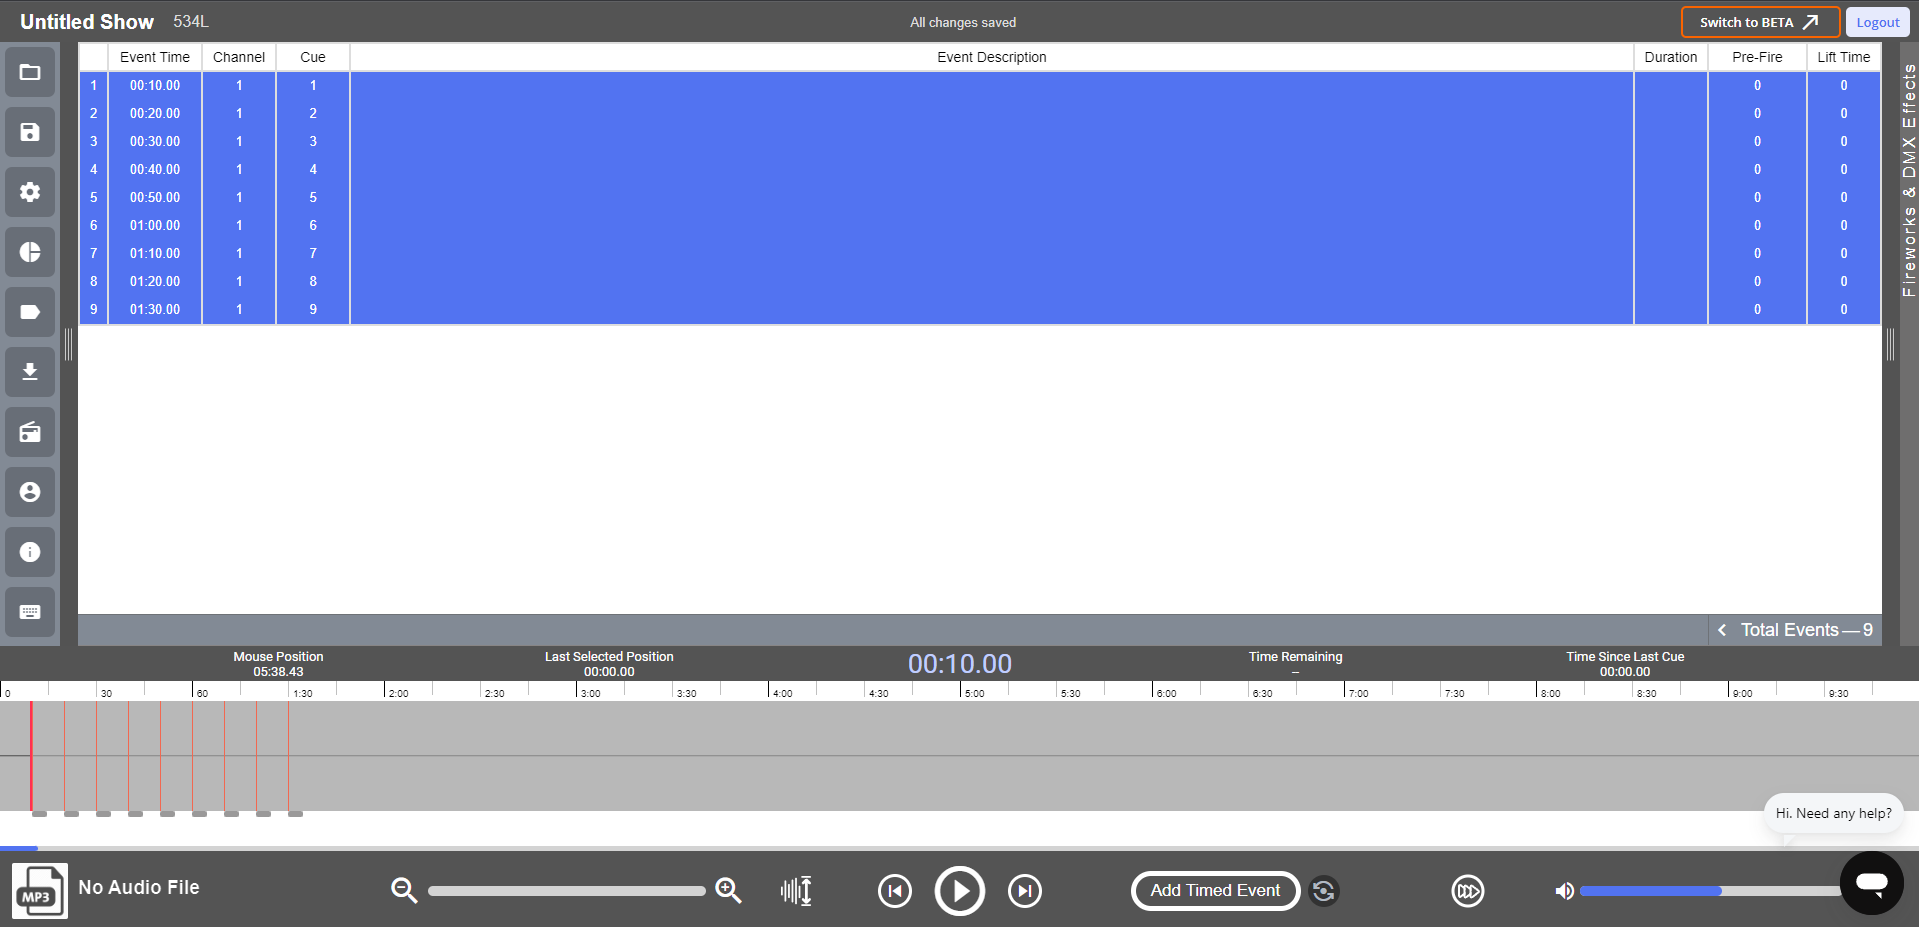1919x927 pixels.
Task: Adjust the timeline zoom slider
Action: pyautogui.click(x=567, y=891)
